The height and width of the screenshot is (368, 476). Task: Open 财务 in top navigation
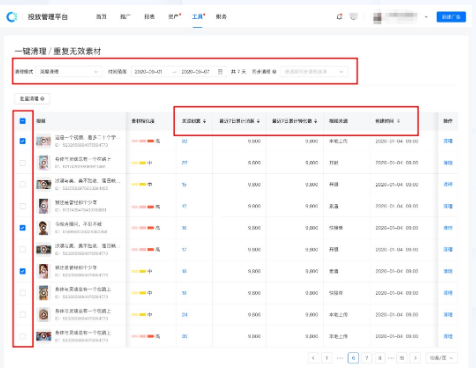(x=221, y=17)
